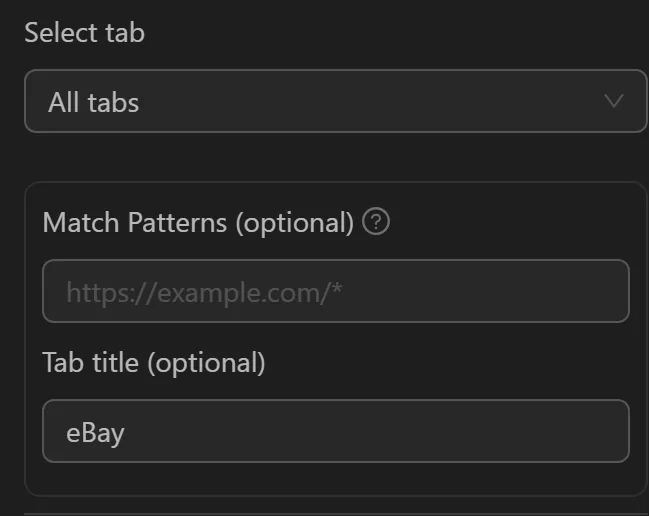Click the 'Select tab' label
The width and height of the screenshot is (649, 516).
click(x=84, y=32)
